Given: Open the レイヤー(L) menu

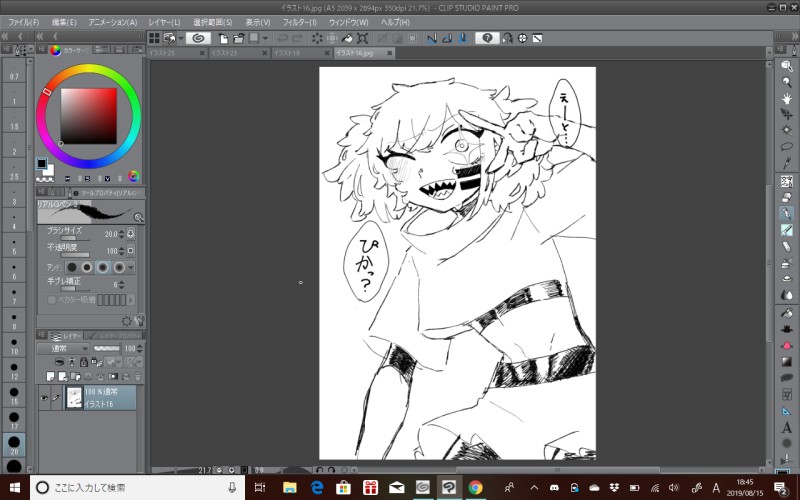Looking at the screenshot, I should pyautogui.click(x=164, y=22).
